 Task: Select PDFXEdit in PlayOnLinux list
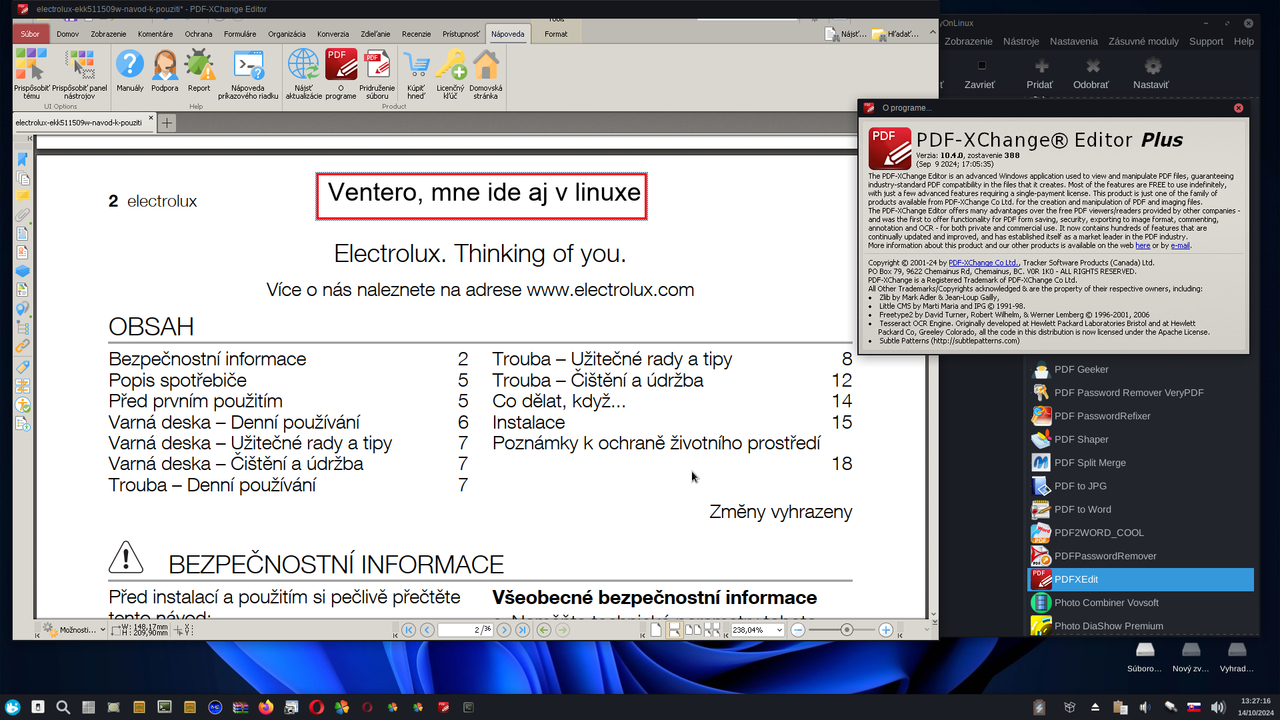pos(1140,579)
